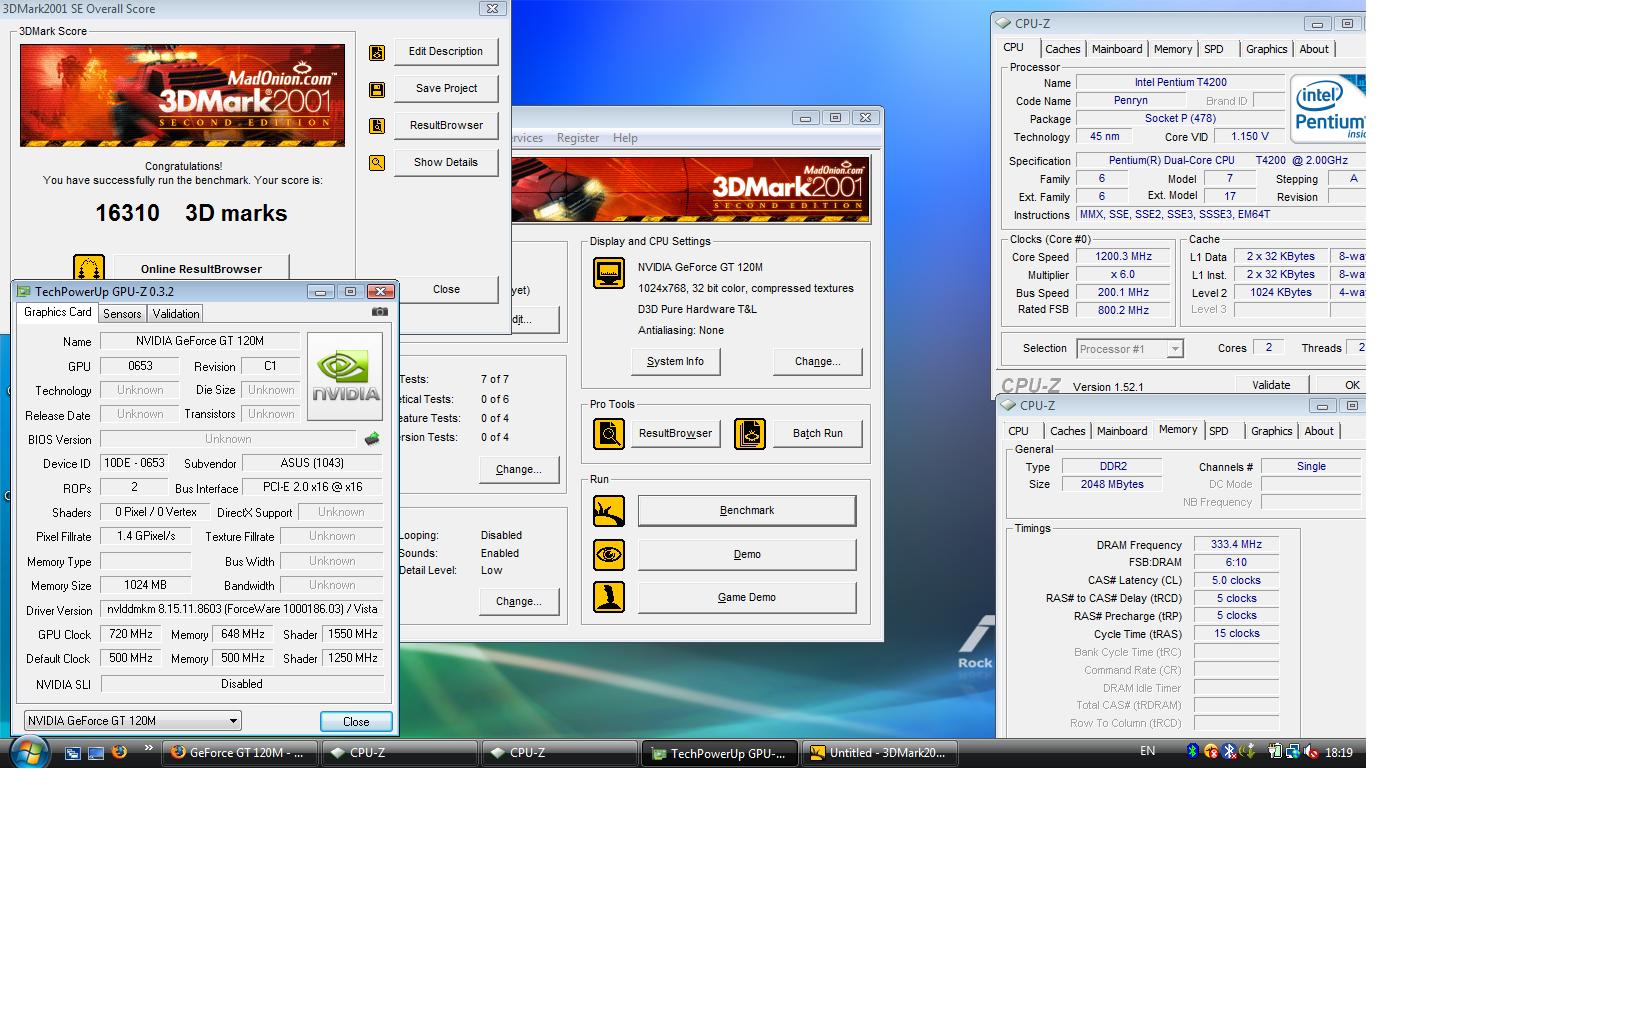Click the 18:19 taskbar clock
The width and height of the screenshot is (1647, 1029).
pyautogui.click(x=1339, y=753)
